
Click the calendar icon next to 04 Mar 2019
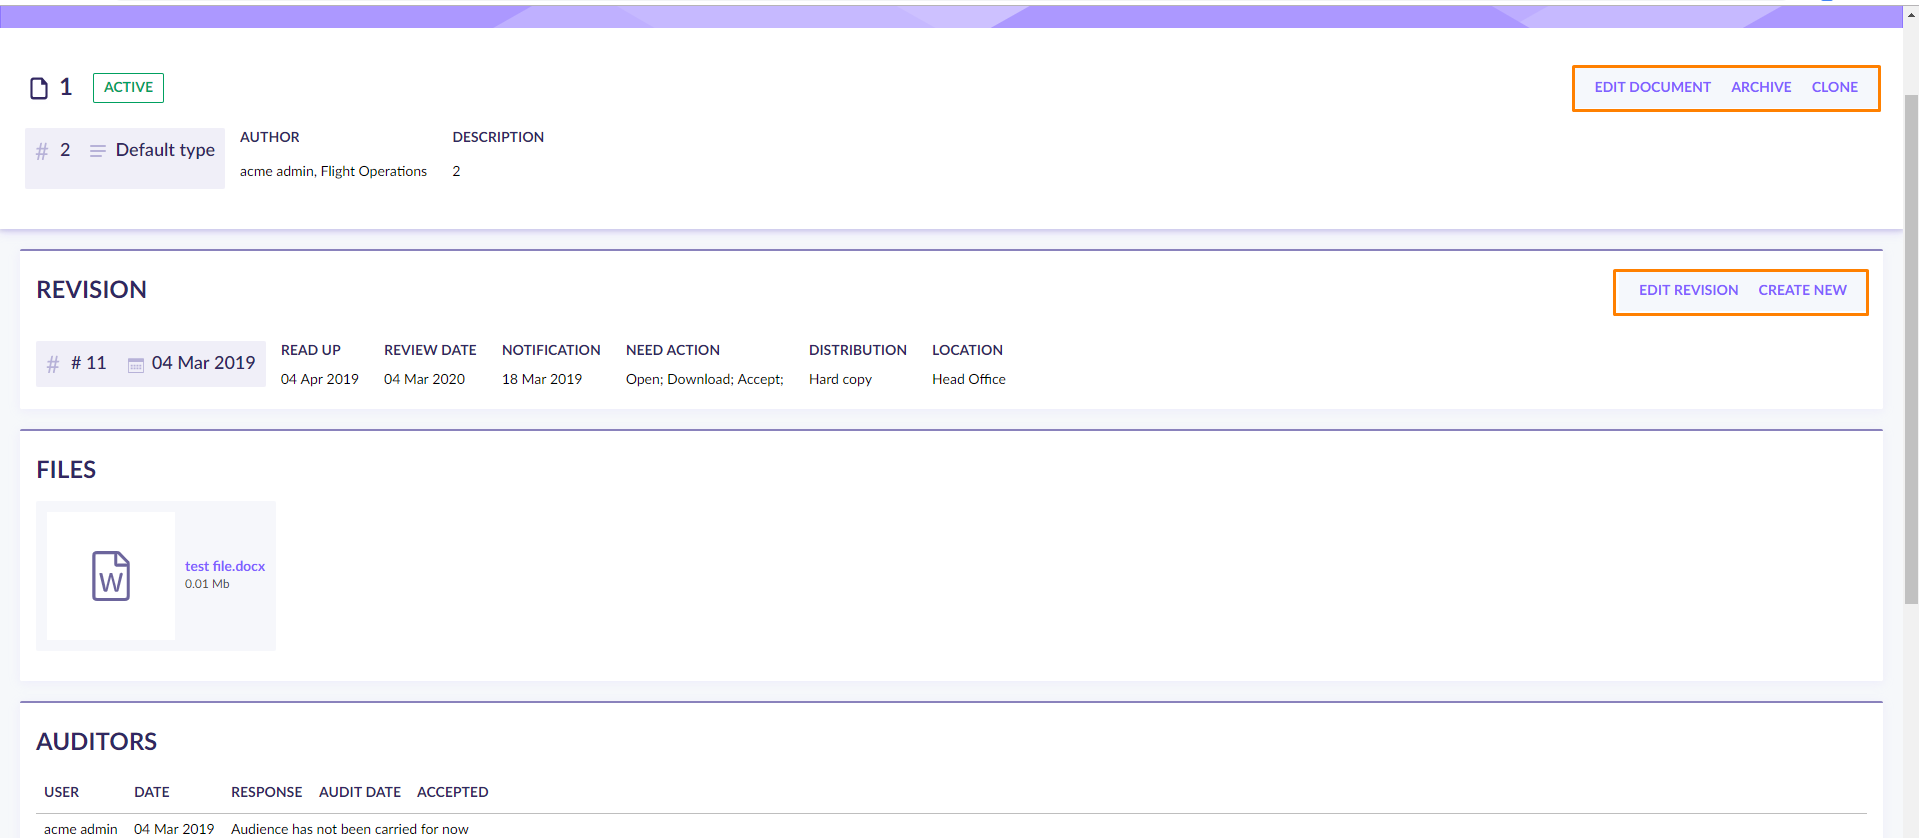[x=135, y=365]
